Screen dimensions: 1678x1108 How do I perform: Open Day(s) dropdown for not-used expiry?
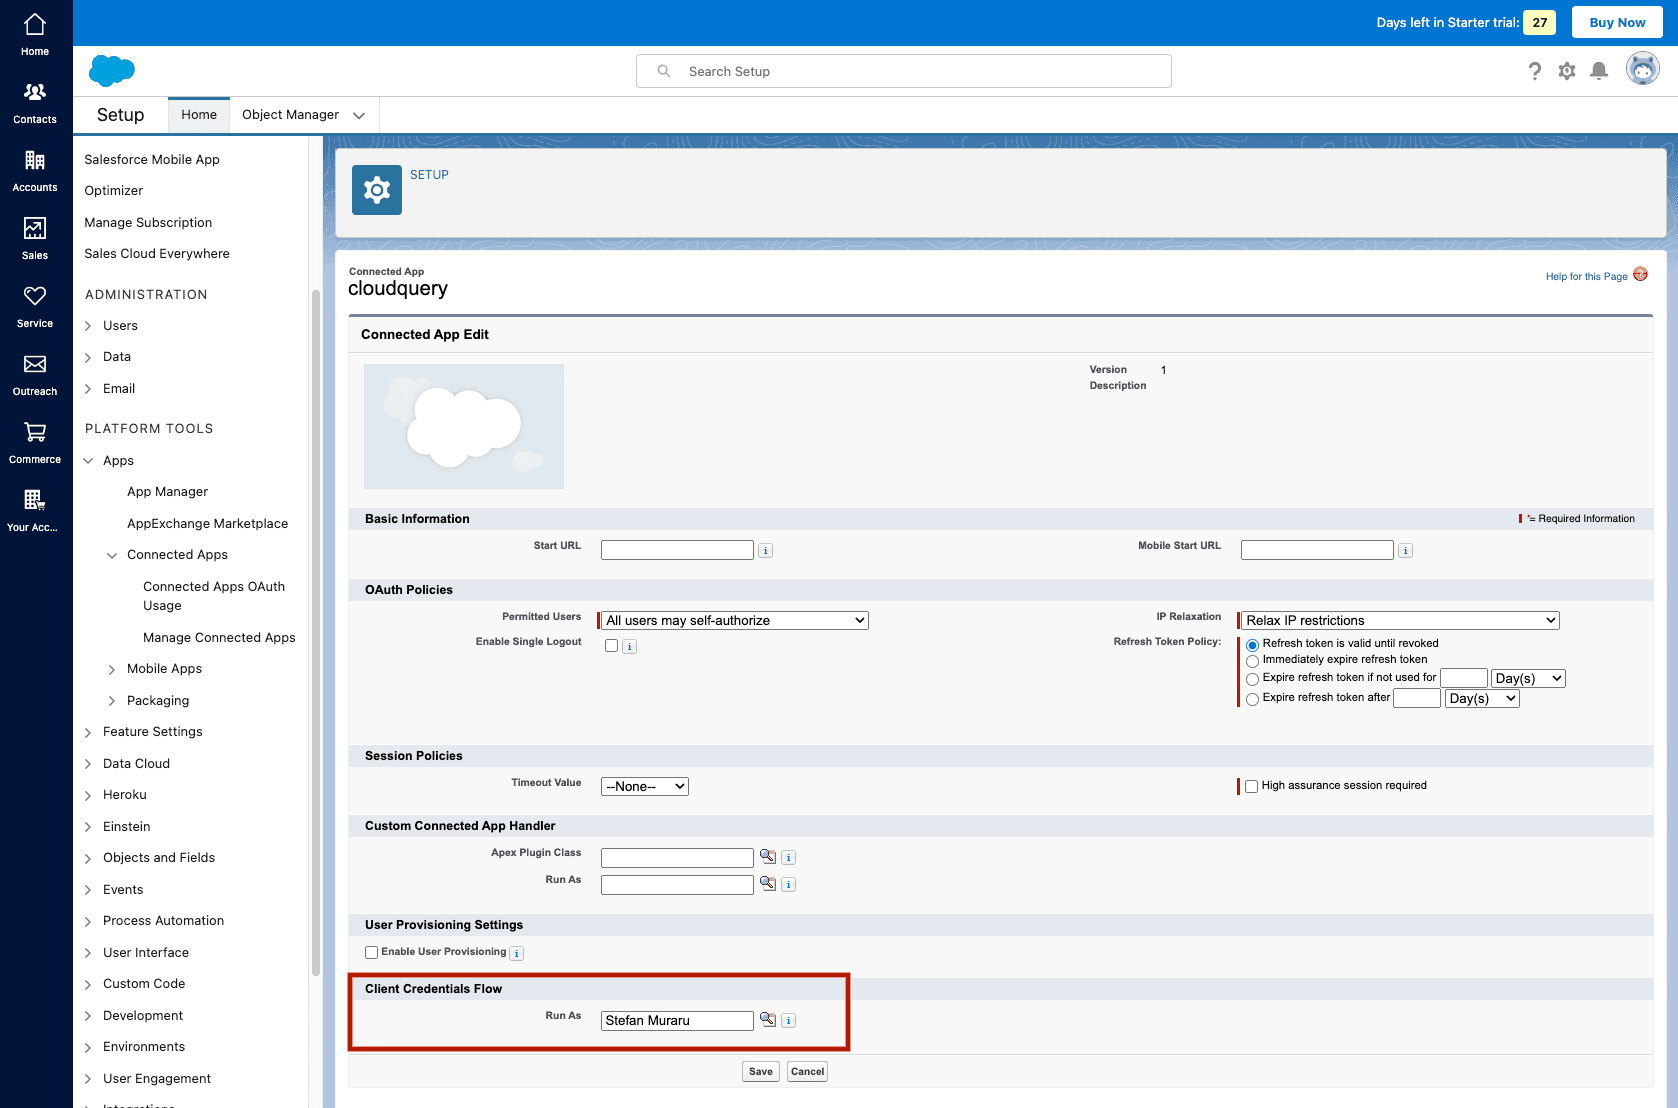pyautogui.click(x=1528, y=678)
